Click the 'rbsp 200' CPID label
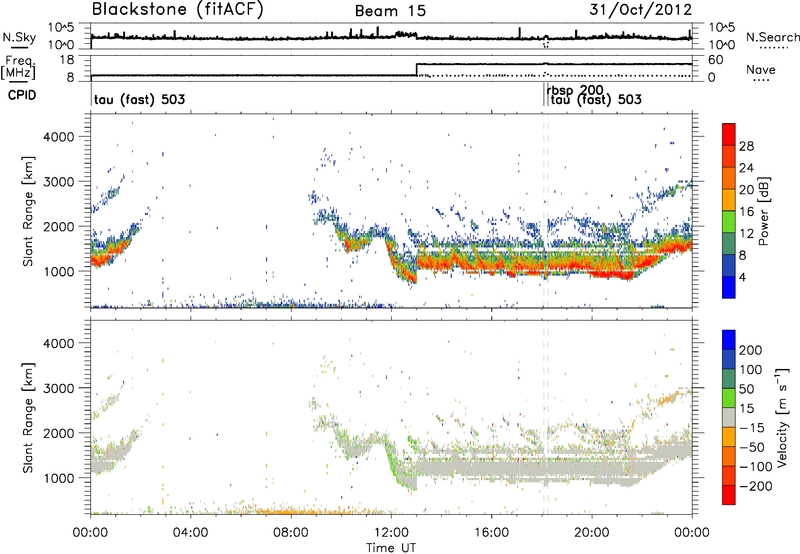 pos(575,90)
